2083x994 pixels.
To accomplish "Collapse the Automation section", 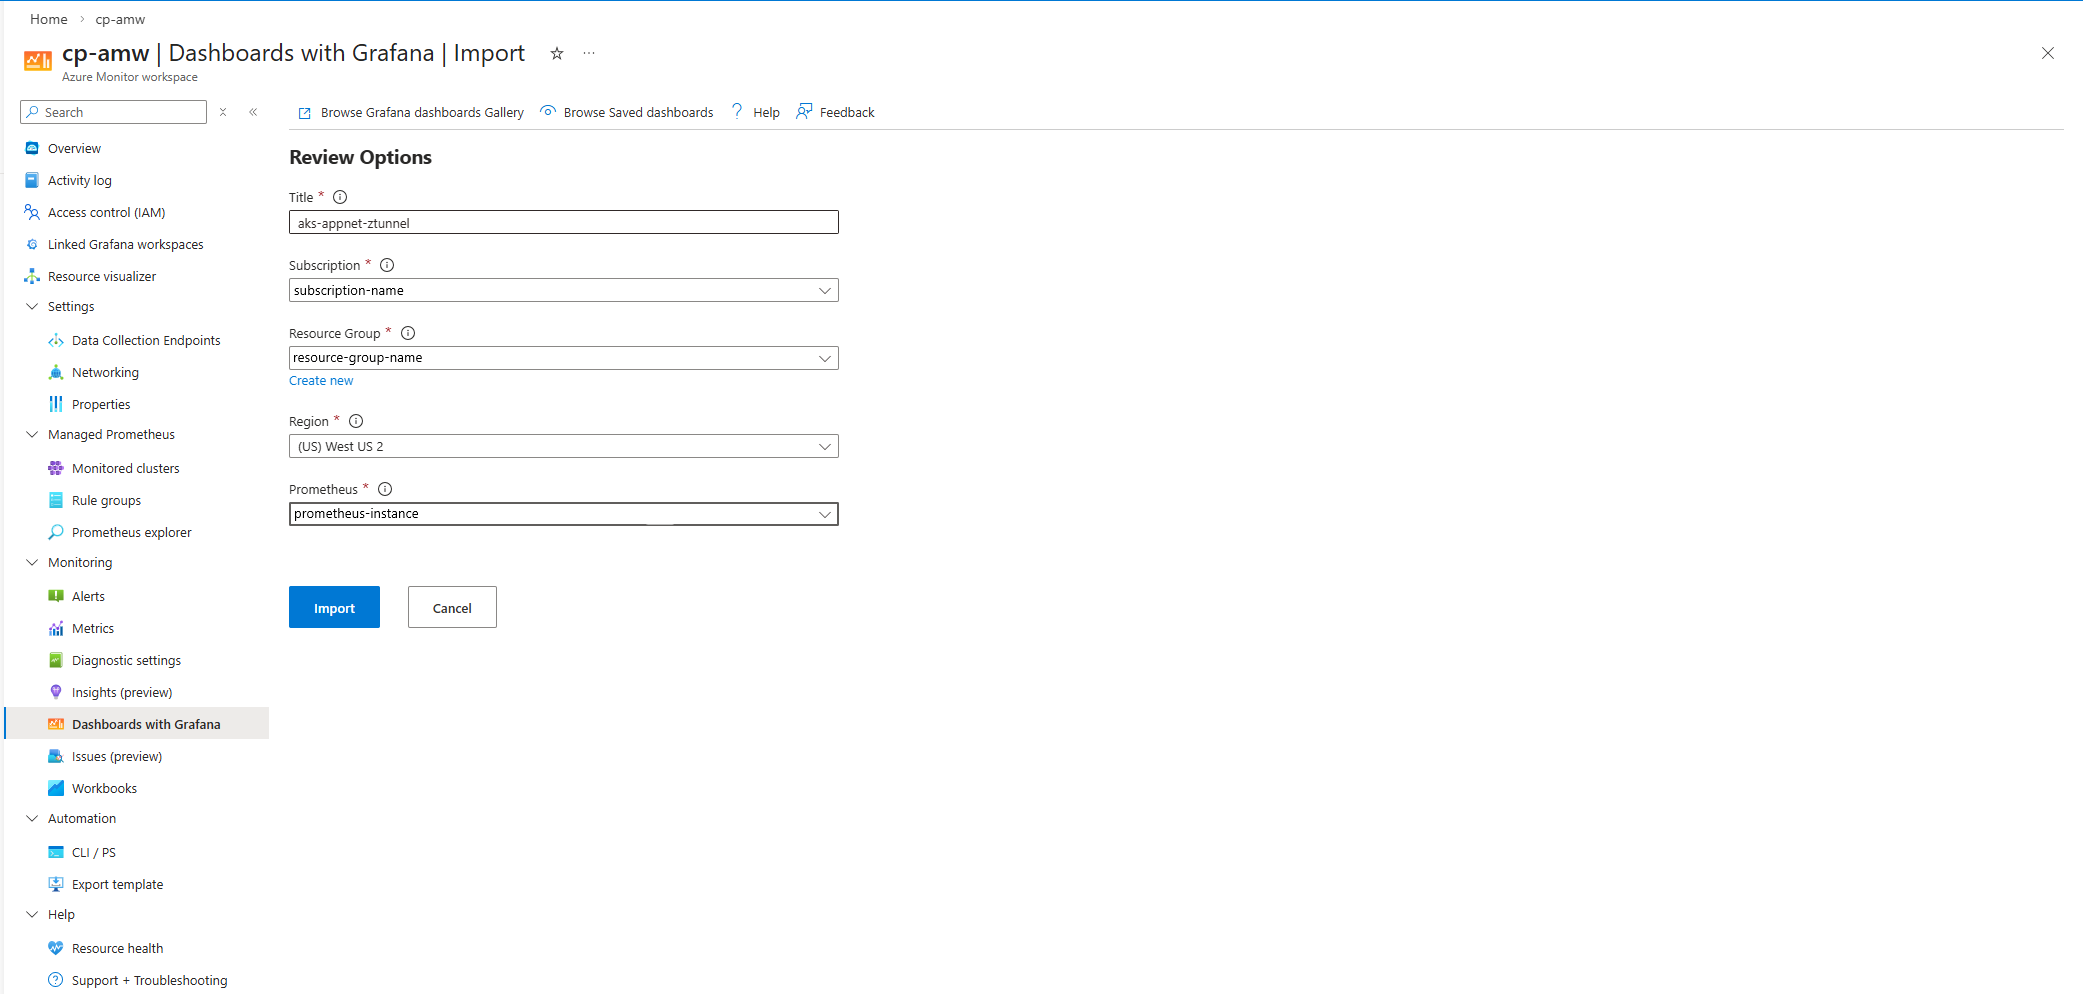I will click(32, 818).
